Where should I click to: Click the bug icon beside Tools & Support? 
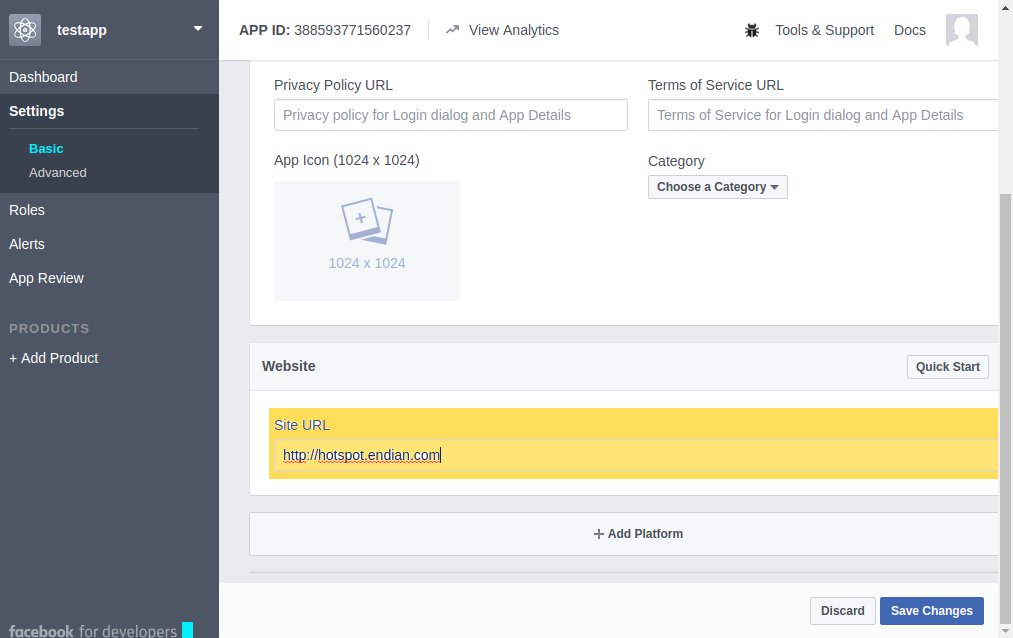coord(752,30)
